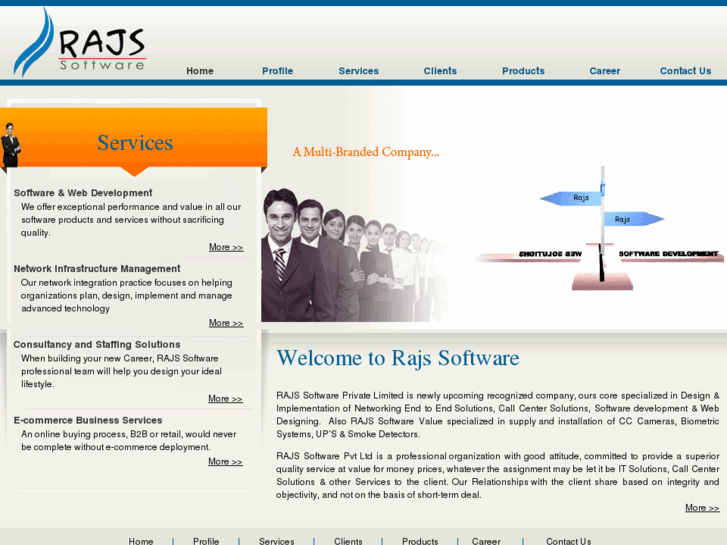This screenshot has height=545, width=727.
Task: Go to Profile in the top navigation
Action: (x=277, y=71)
